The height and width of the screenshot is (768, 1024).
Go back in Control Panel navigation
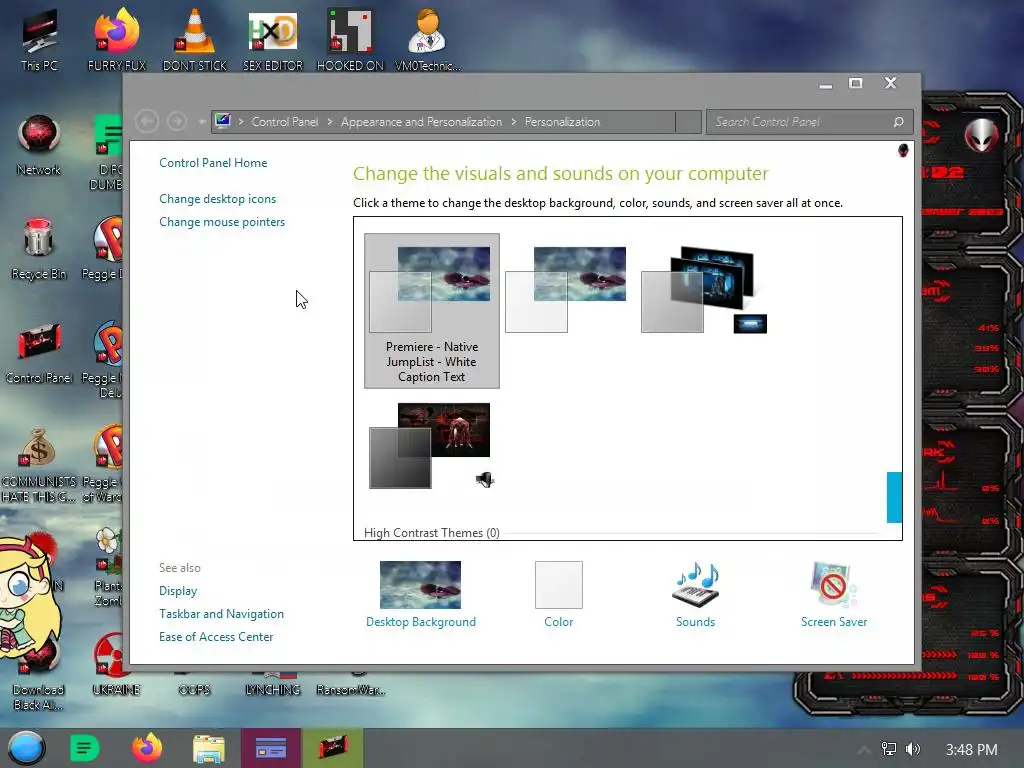tap(147, 121)
